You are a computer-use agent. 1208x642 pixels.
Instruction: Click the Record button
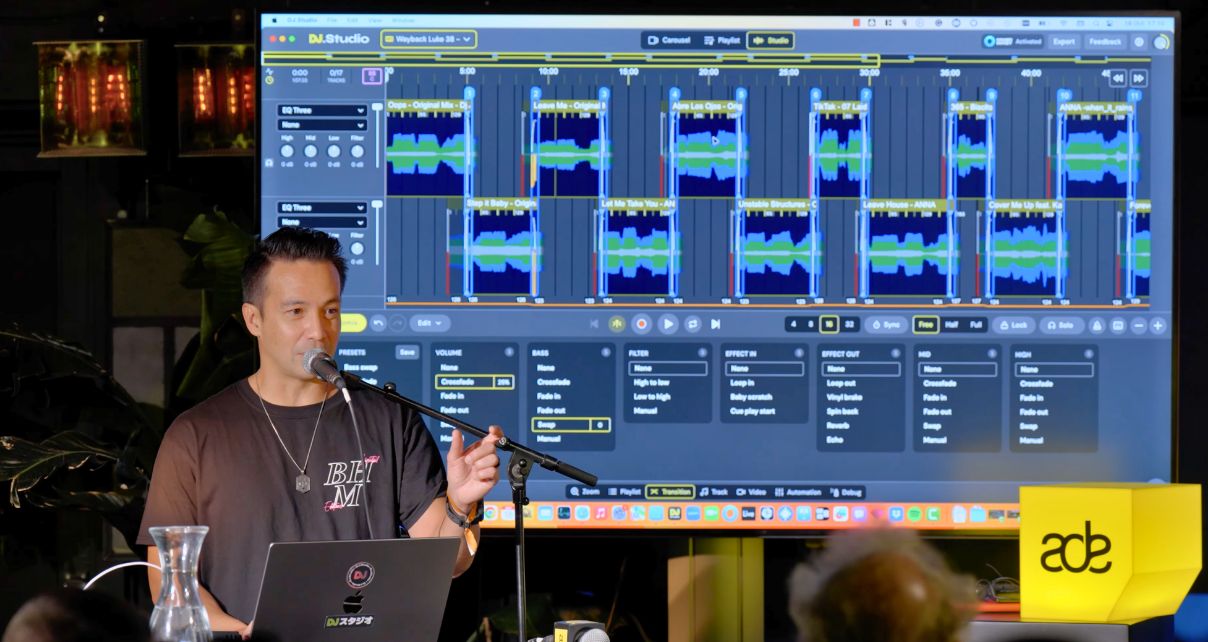[x=641, y=324]
